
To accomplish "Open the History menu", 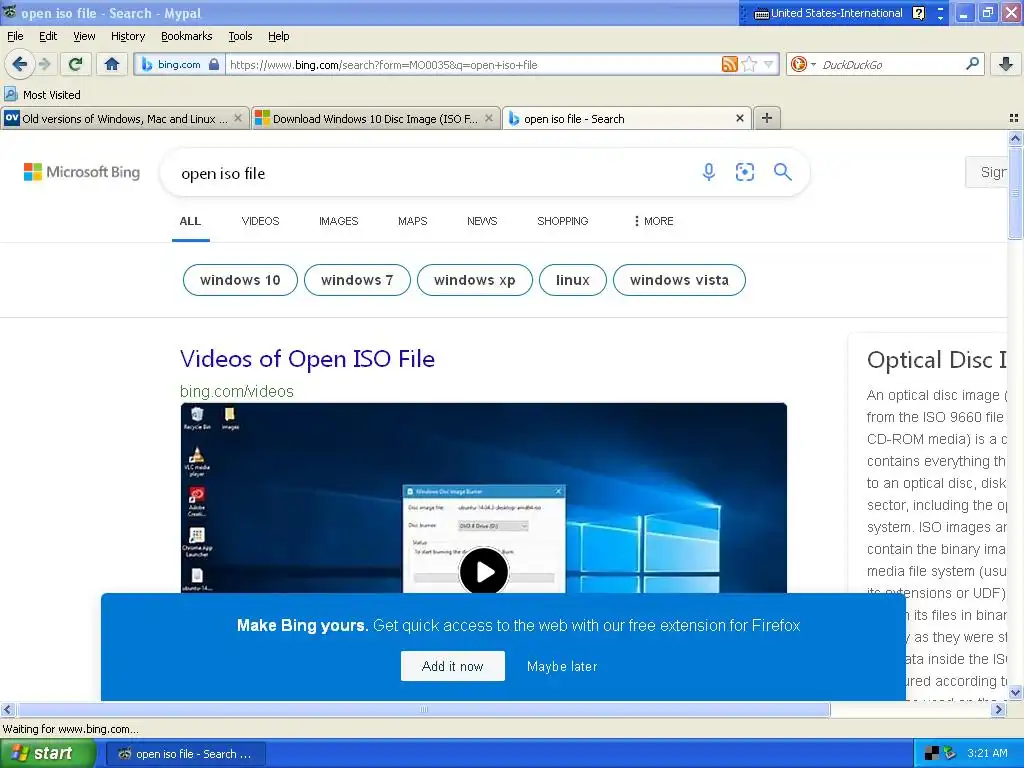I will 128,36.
